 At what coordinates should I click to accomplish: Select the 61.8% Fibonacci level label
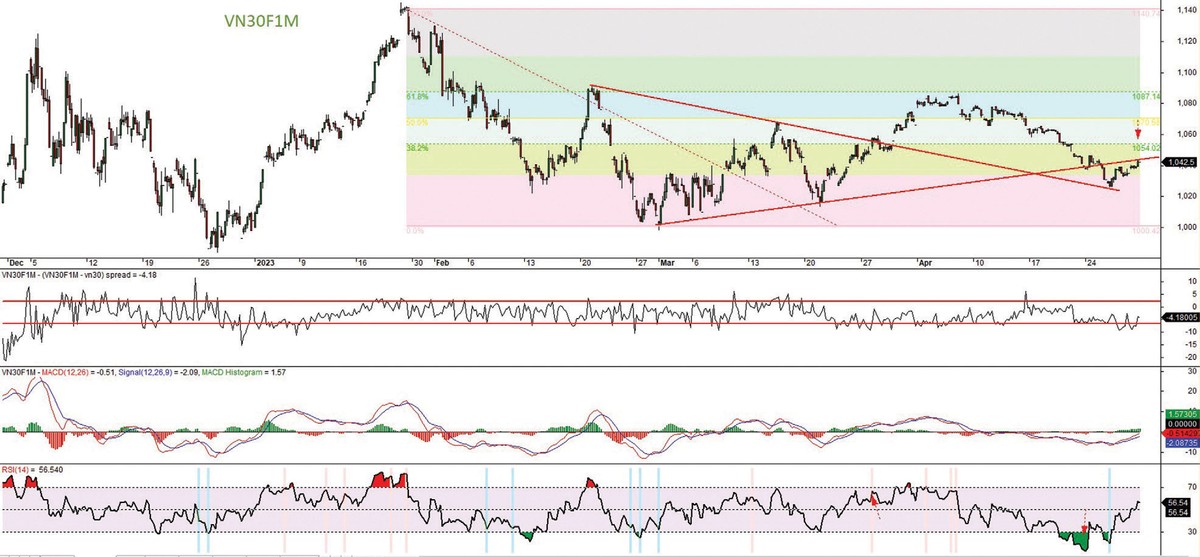point(417,97)
